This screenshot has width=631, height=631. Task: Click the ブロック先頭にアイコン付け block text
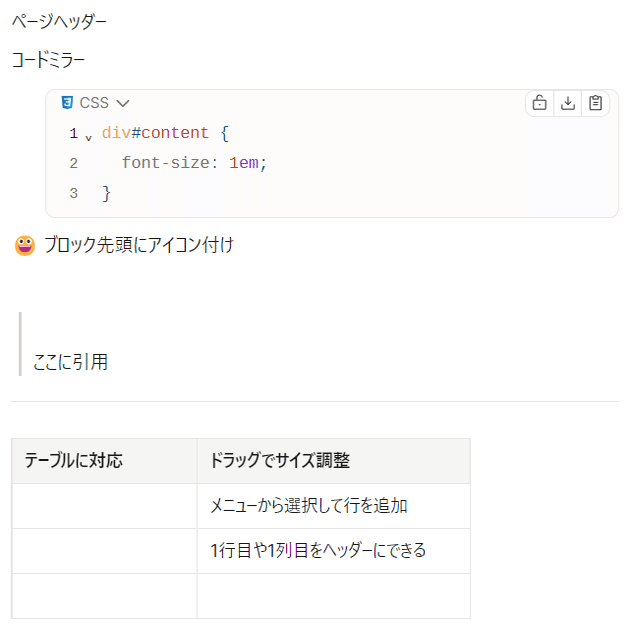138,245
